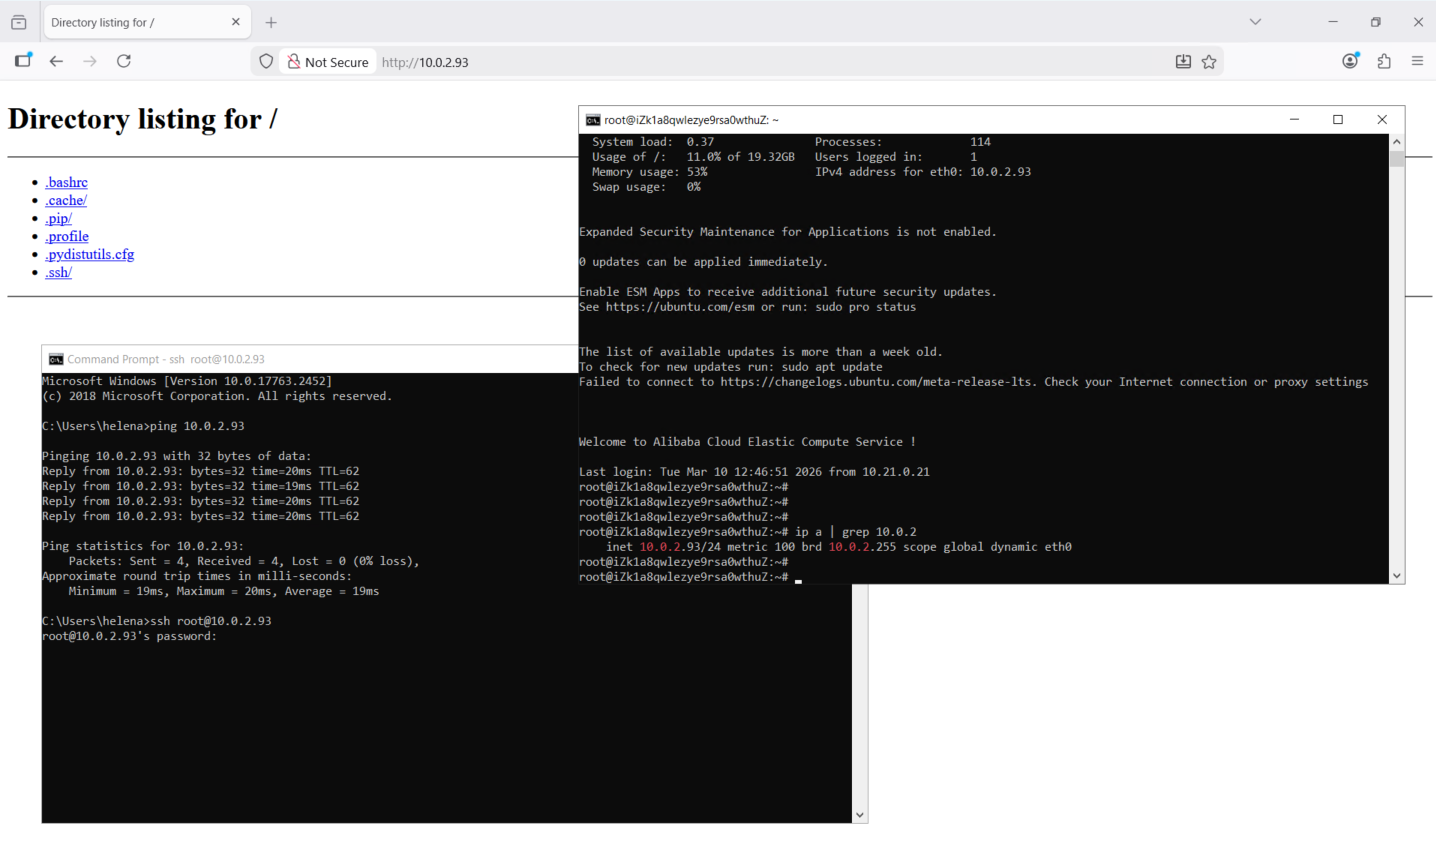Close the 'Directory listing for /' tab
1436x862 pixels.
pos(236,22)
